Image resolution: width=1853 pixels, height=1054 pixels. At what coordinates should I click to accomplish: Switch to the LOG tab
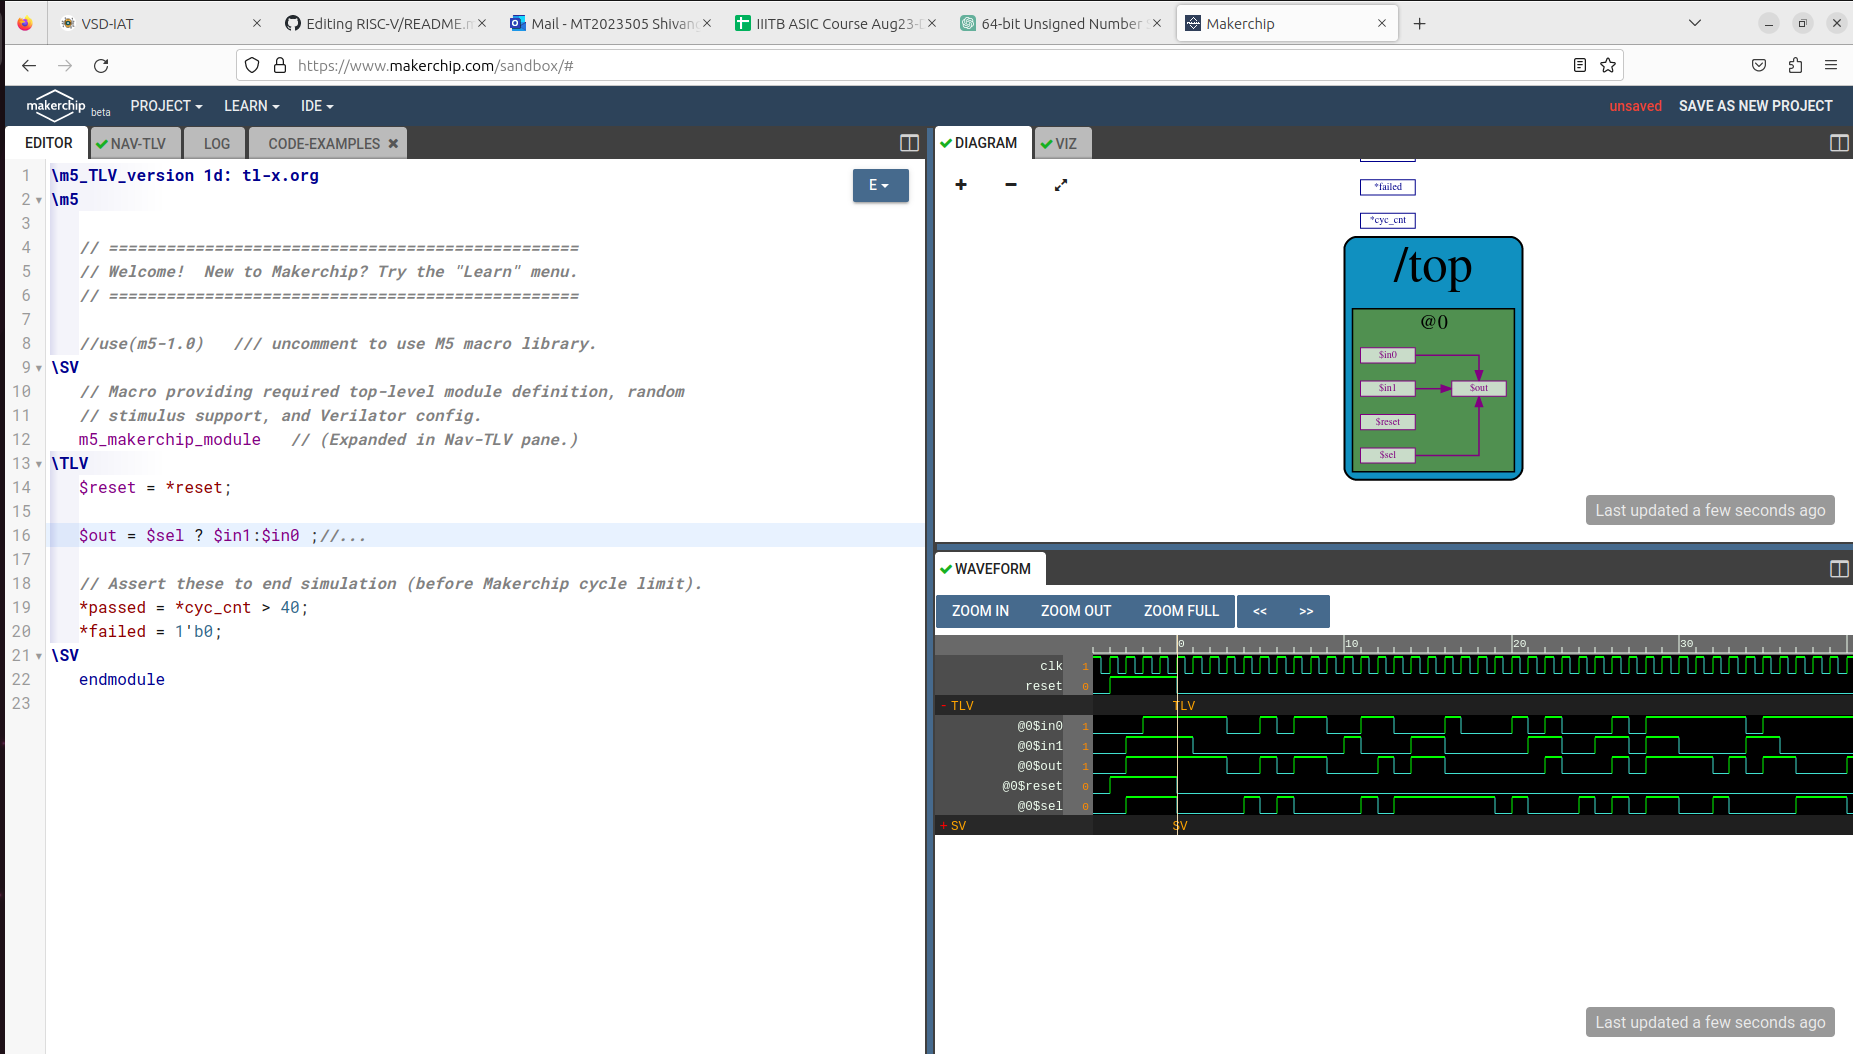point(214,142)
